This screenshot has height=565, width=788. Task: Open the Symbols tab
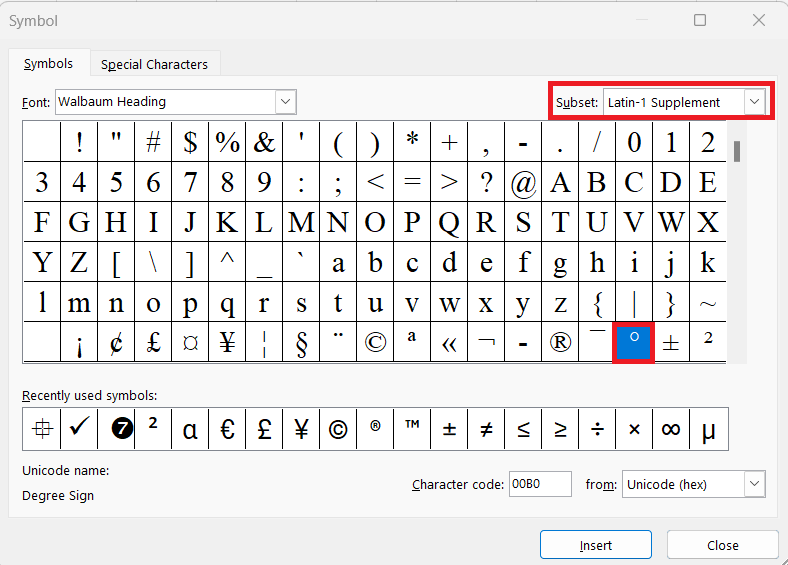tap(48, 64)
